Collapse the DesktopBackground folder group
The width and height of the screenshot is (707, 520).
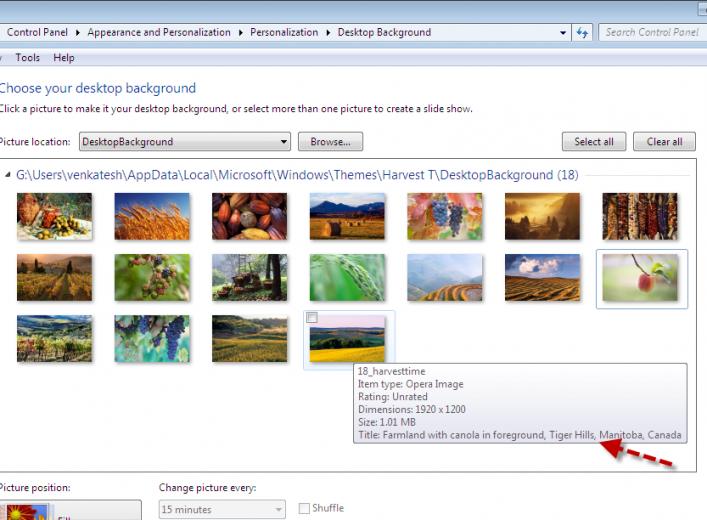(x=8, y=175)
